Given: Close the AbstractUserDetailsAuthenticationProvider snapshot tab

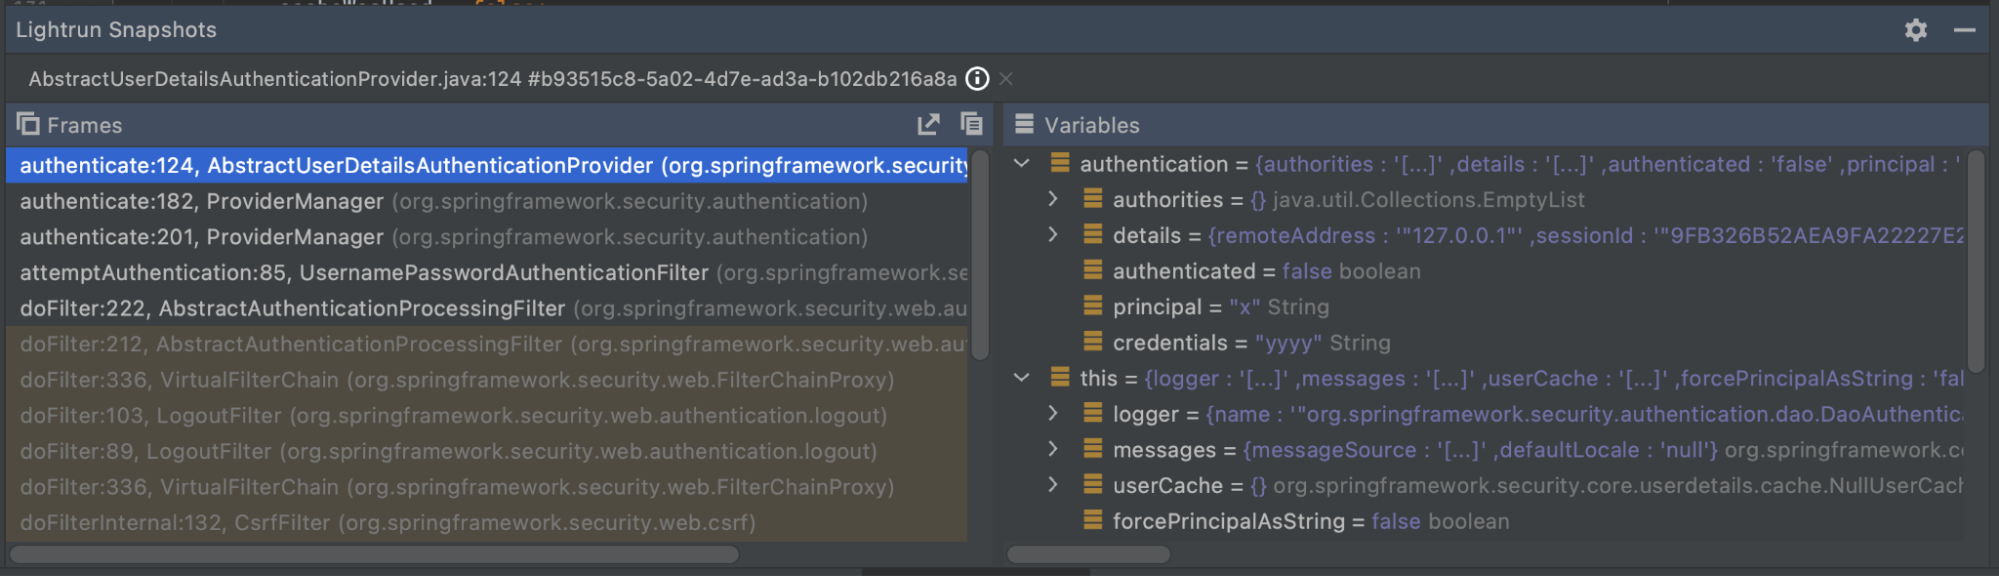Looking at the screenshot, I should pyautogui.click(x=1006, y=79).
